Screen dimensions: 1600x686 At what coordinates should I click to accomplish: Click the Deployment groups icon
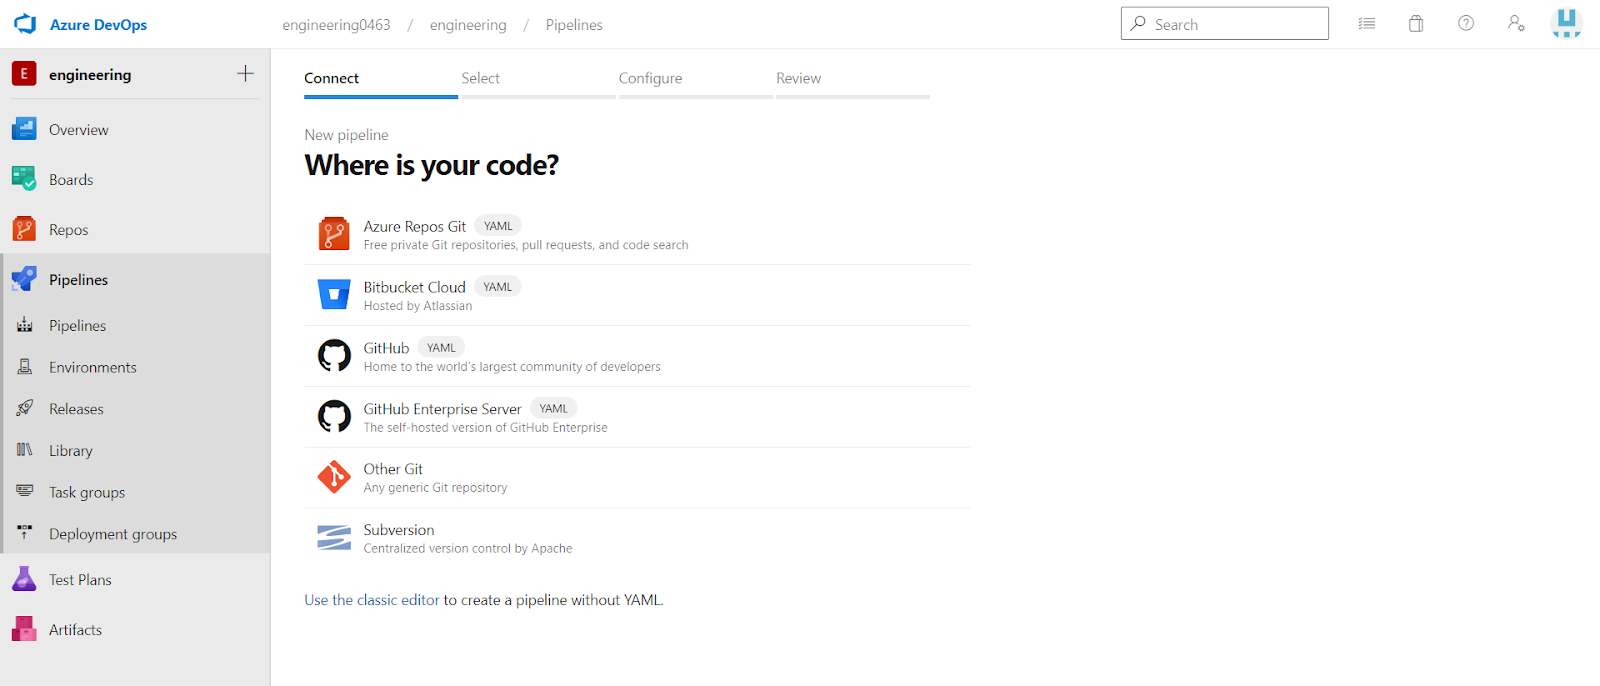coord(25,533)
